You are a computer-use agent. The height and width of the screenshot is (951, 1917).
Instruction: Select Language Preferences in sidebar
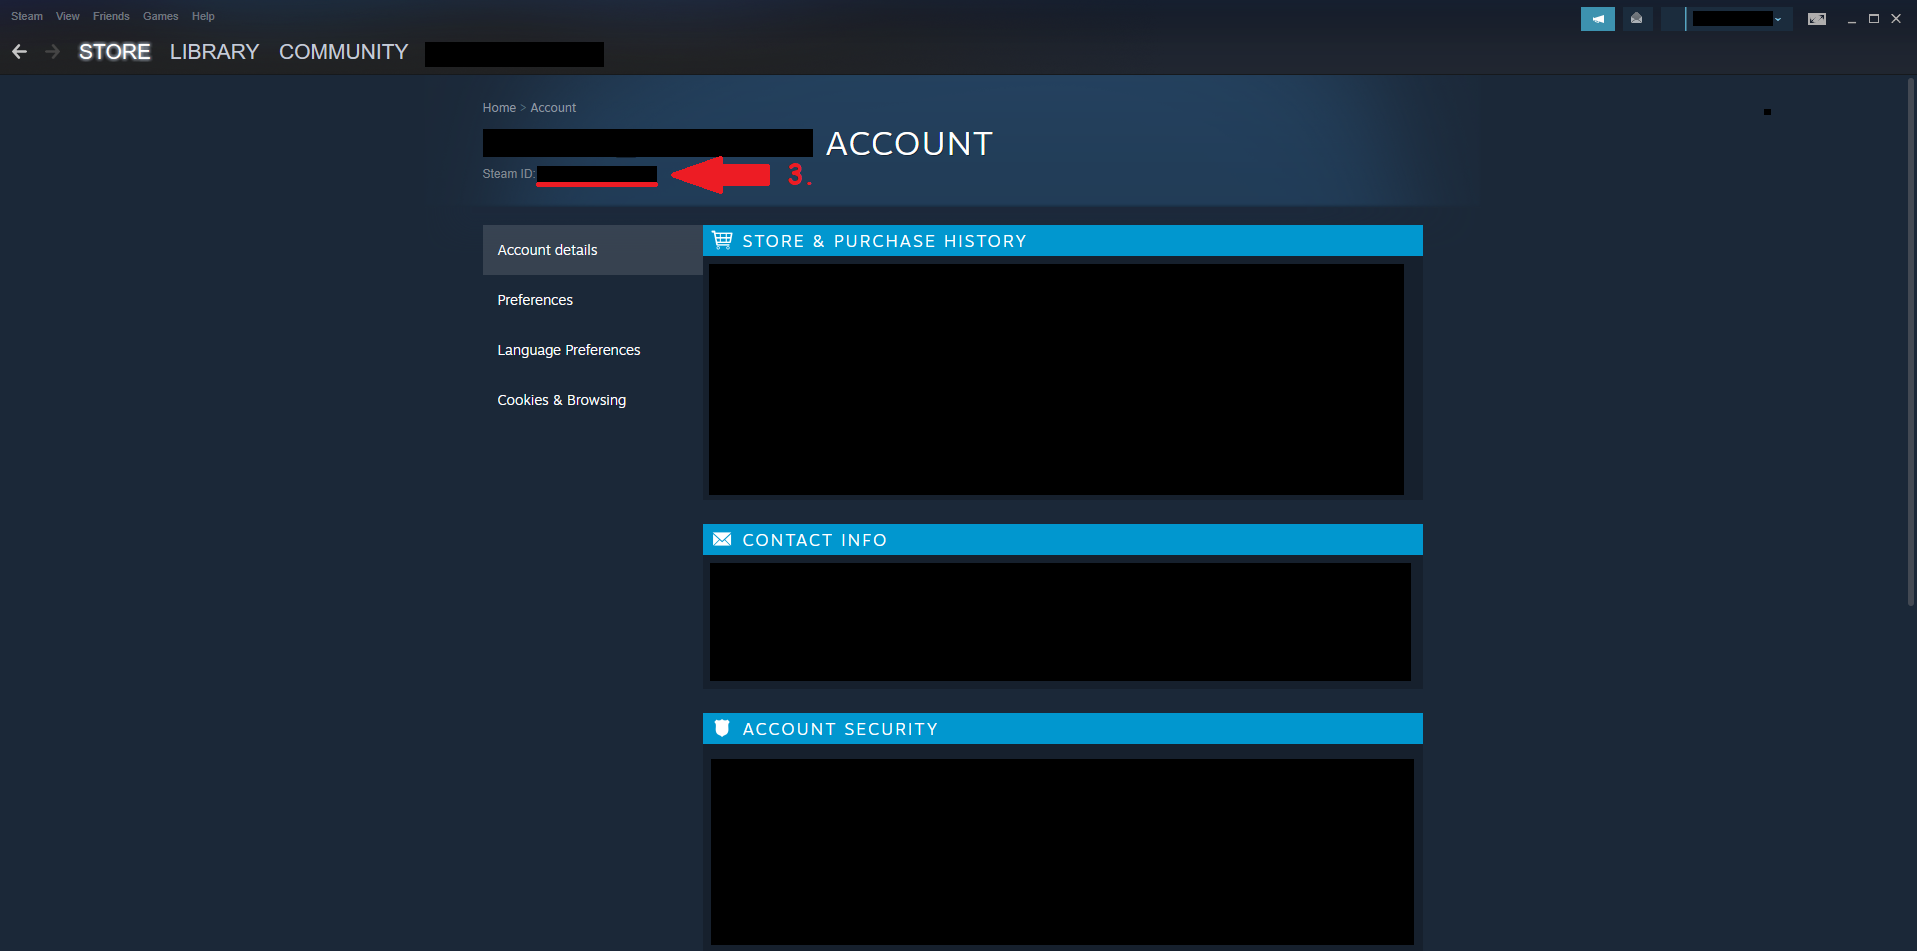593,350
